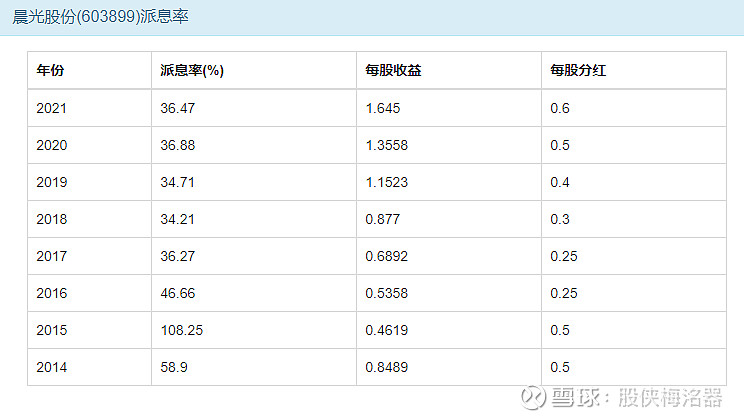Select the year cell 2019

tap(52, 182)
